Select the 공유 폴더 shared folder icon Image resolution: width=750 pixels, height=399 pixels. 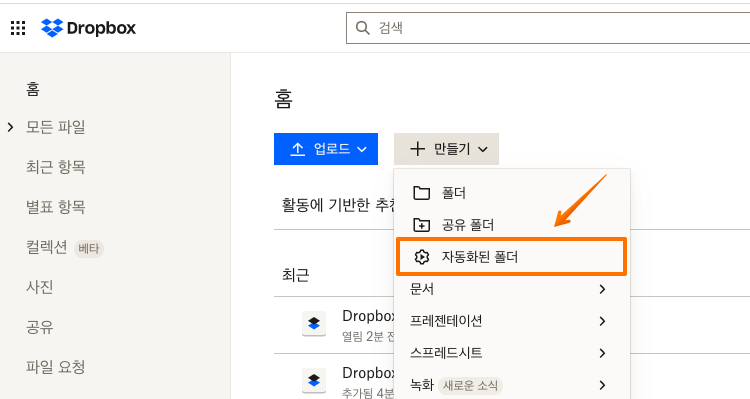(x=421, y=225)
